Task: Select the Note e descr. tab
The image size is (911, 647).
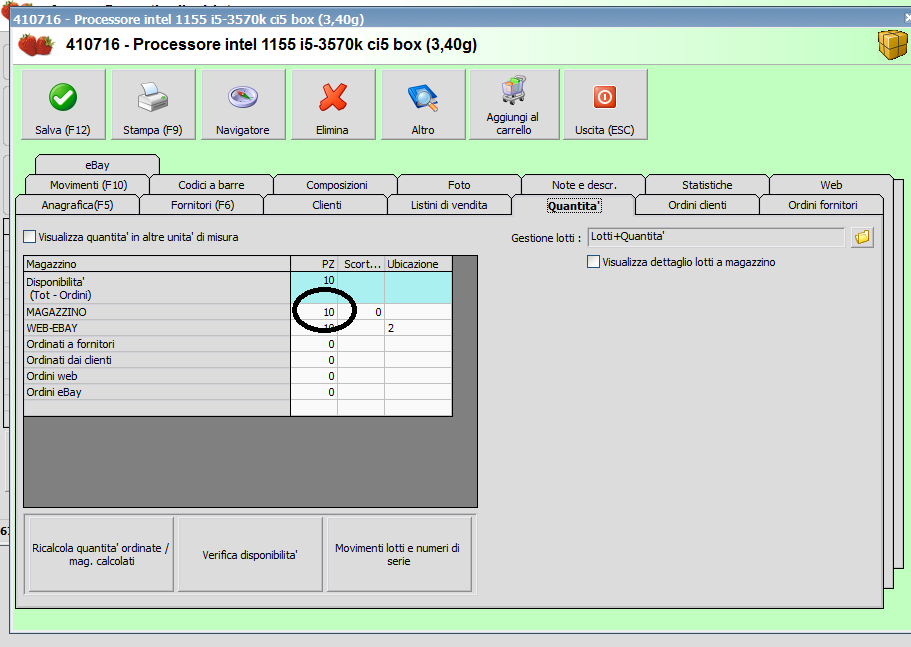Action: tap(584, 185)
